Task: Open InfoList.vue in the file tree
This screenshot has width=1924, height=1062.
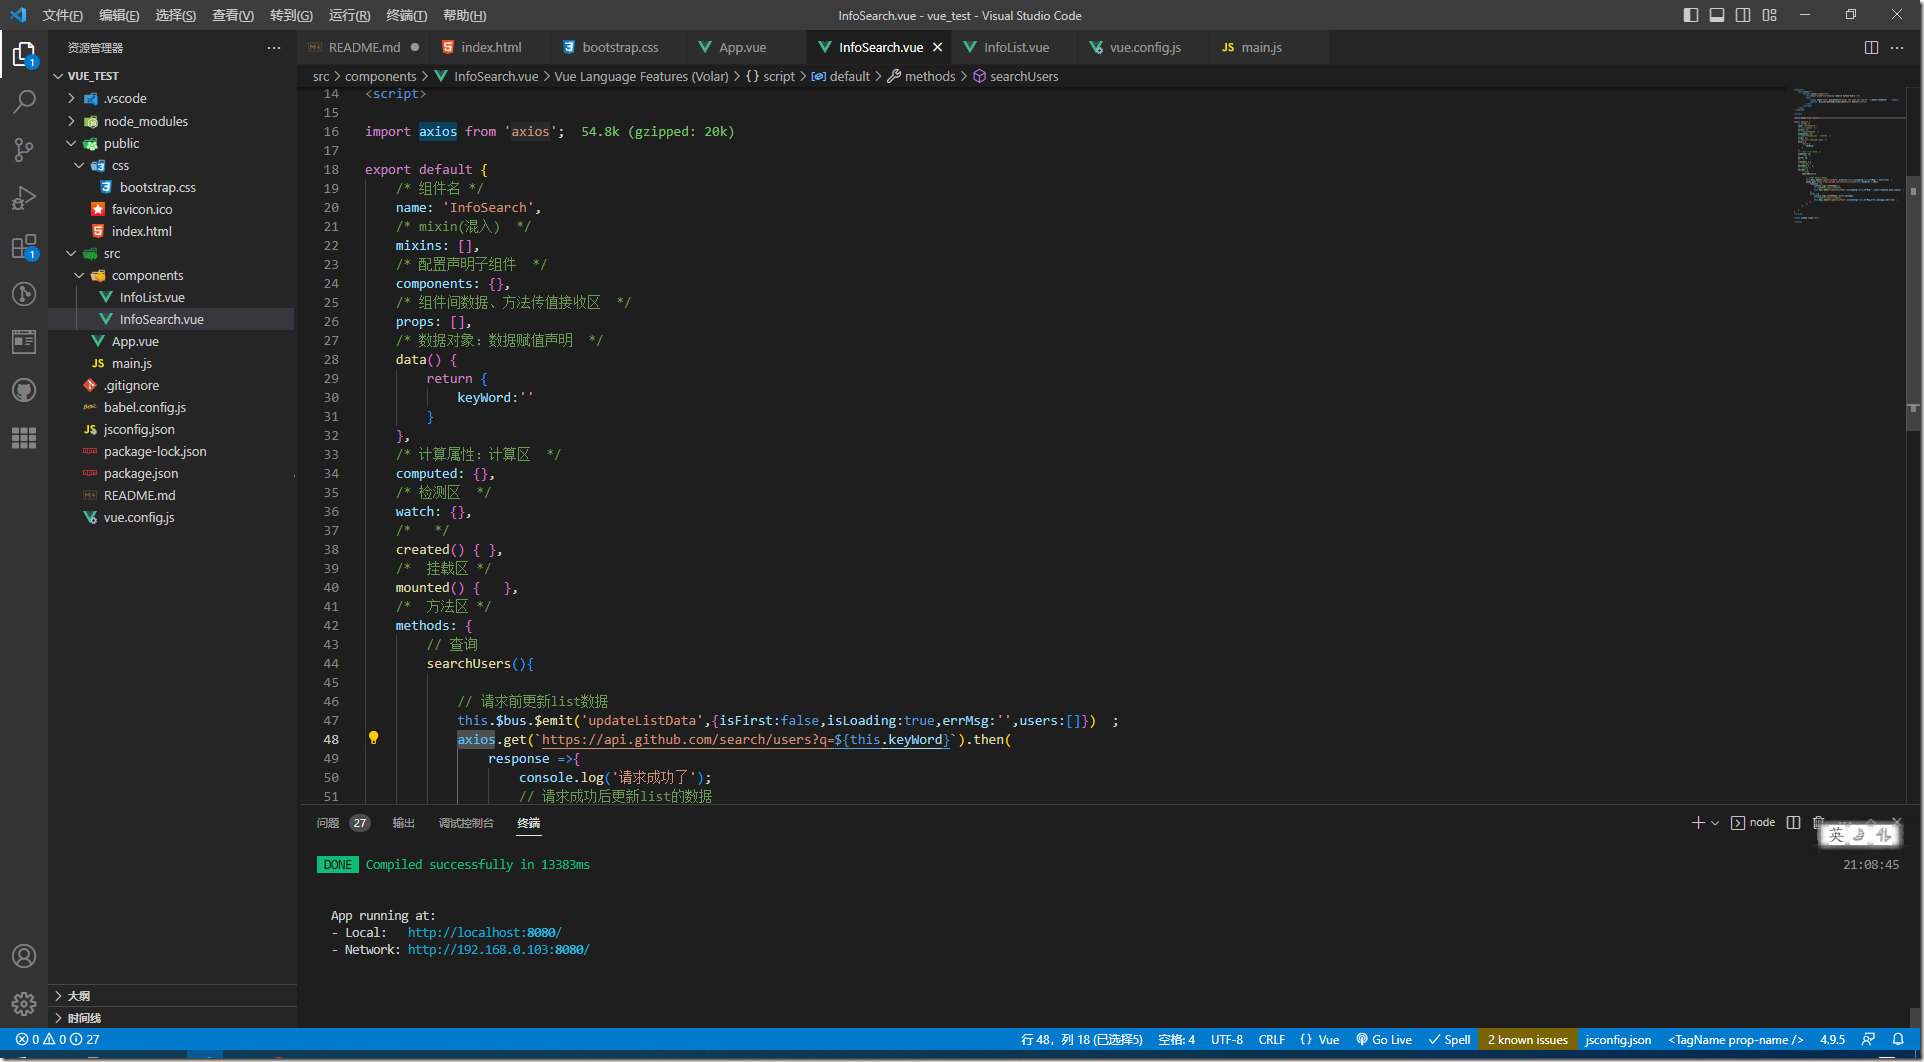Action: pos(152,297)
